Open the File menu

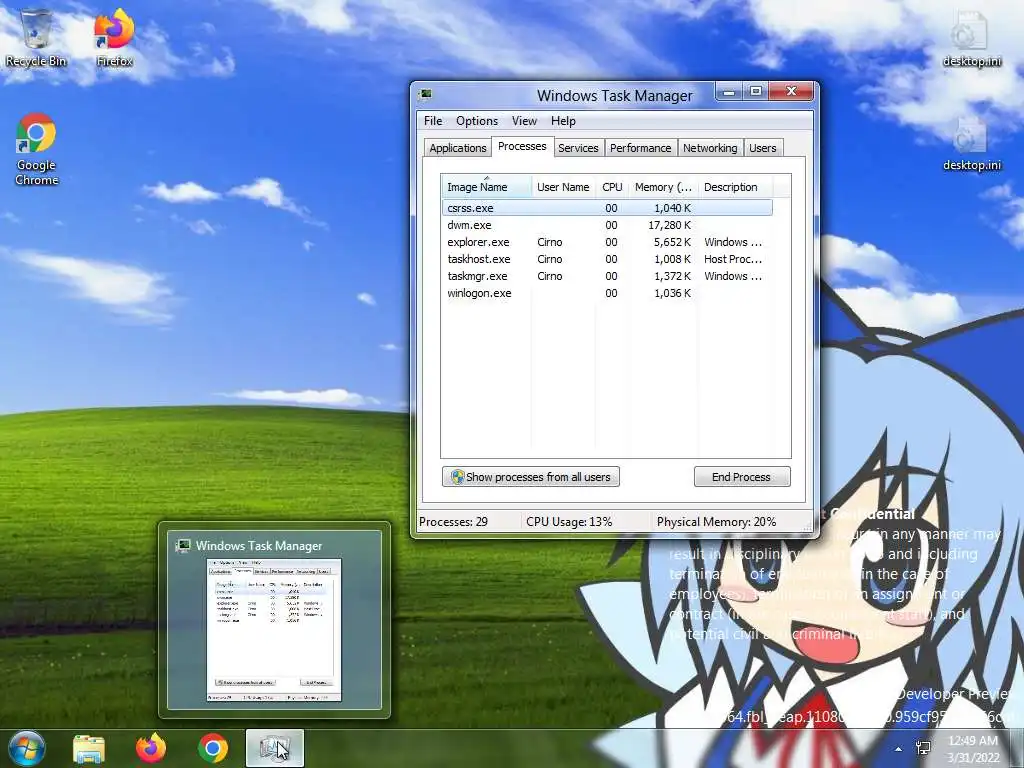point(433,121)
